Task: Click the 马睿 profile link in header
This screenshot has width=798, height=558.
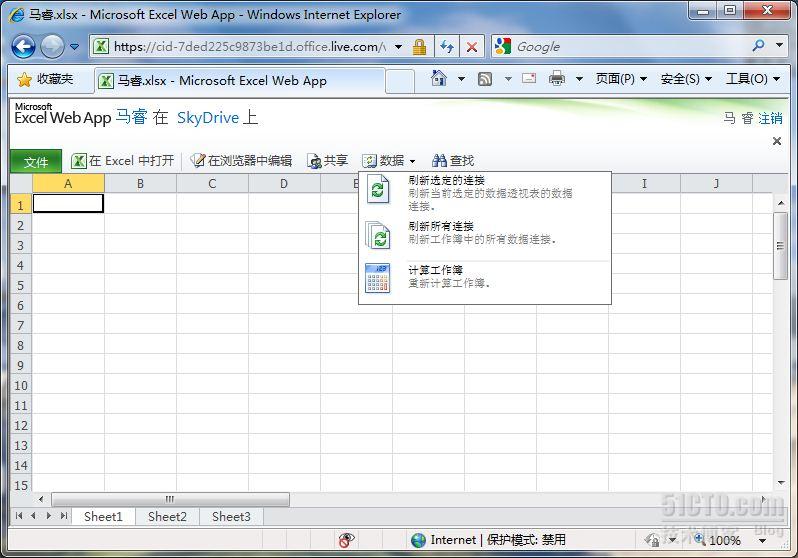Action: point(131,117)
